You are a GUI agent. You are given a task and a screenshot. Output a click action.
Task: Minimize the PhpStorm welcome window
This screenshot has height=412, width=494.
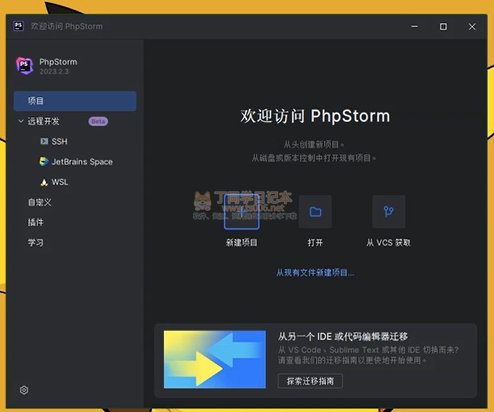tap(415, 26)
